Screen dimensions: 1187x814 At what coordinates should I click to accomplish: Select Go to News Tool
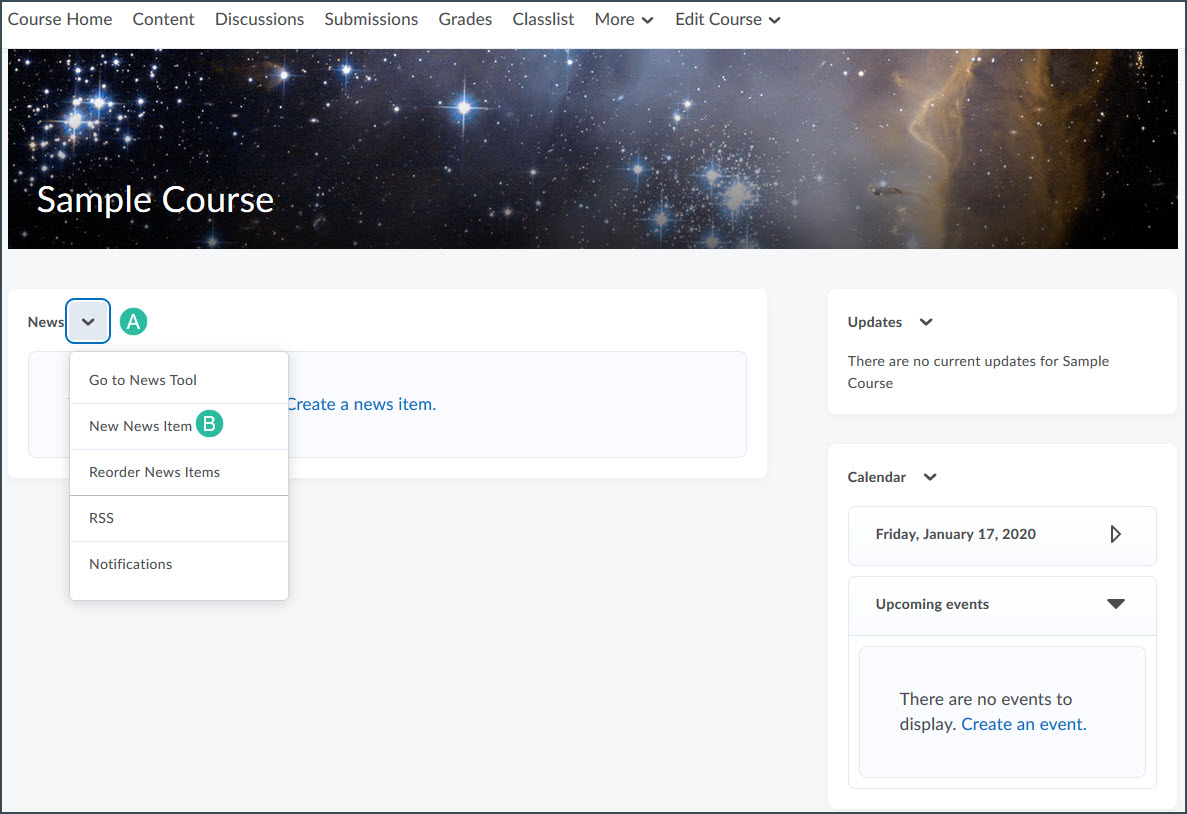click(143, 380)
